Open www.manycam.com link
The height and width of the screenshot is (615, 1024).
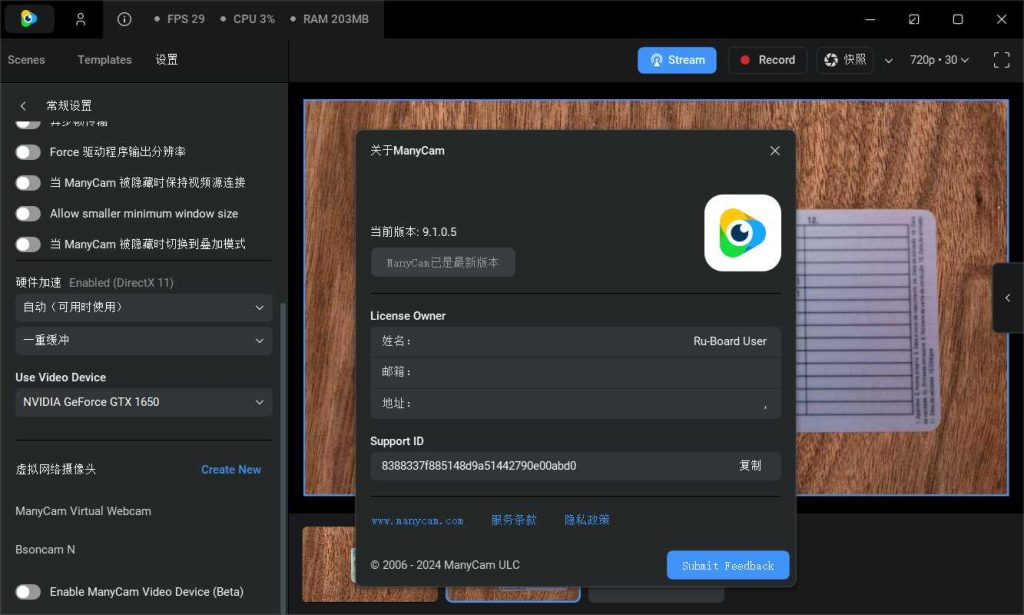417,521
